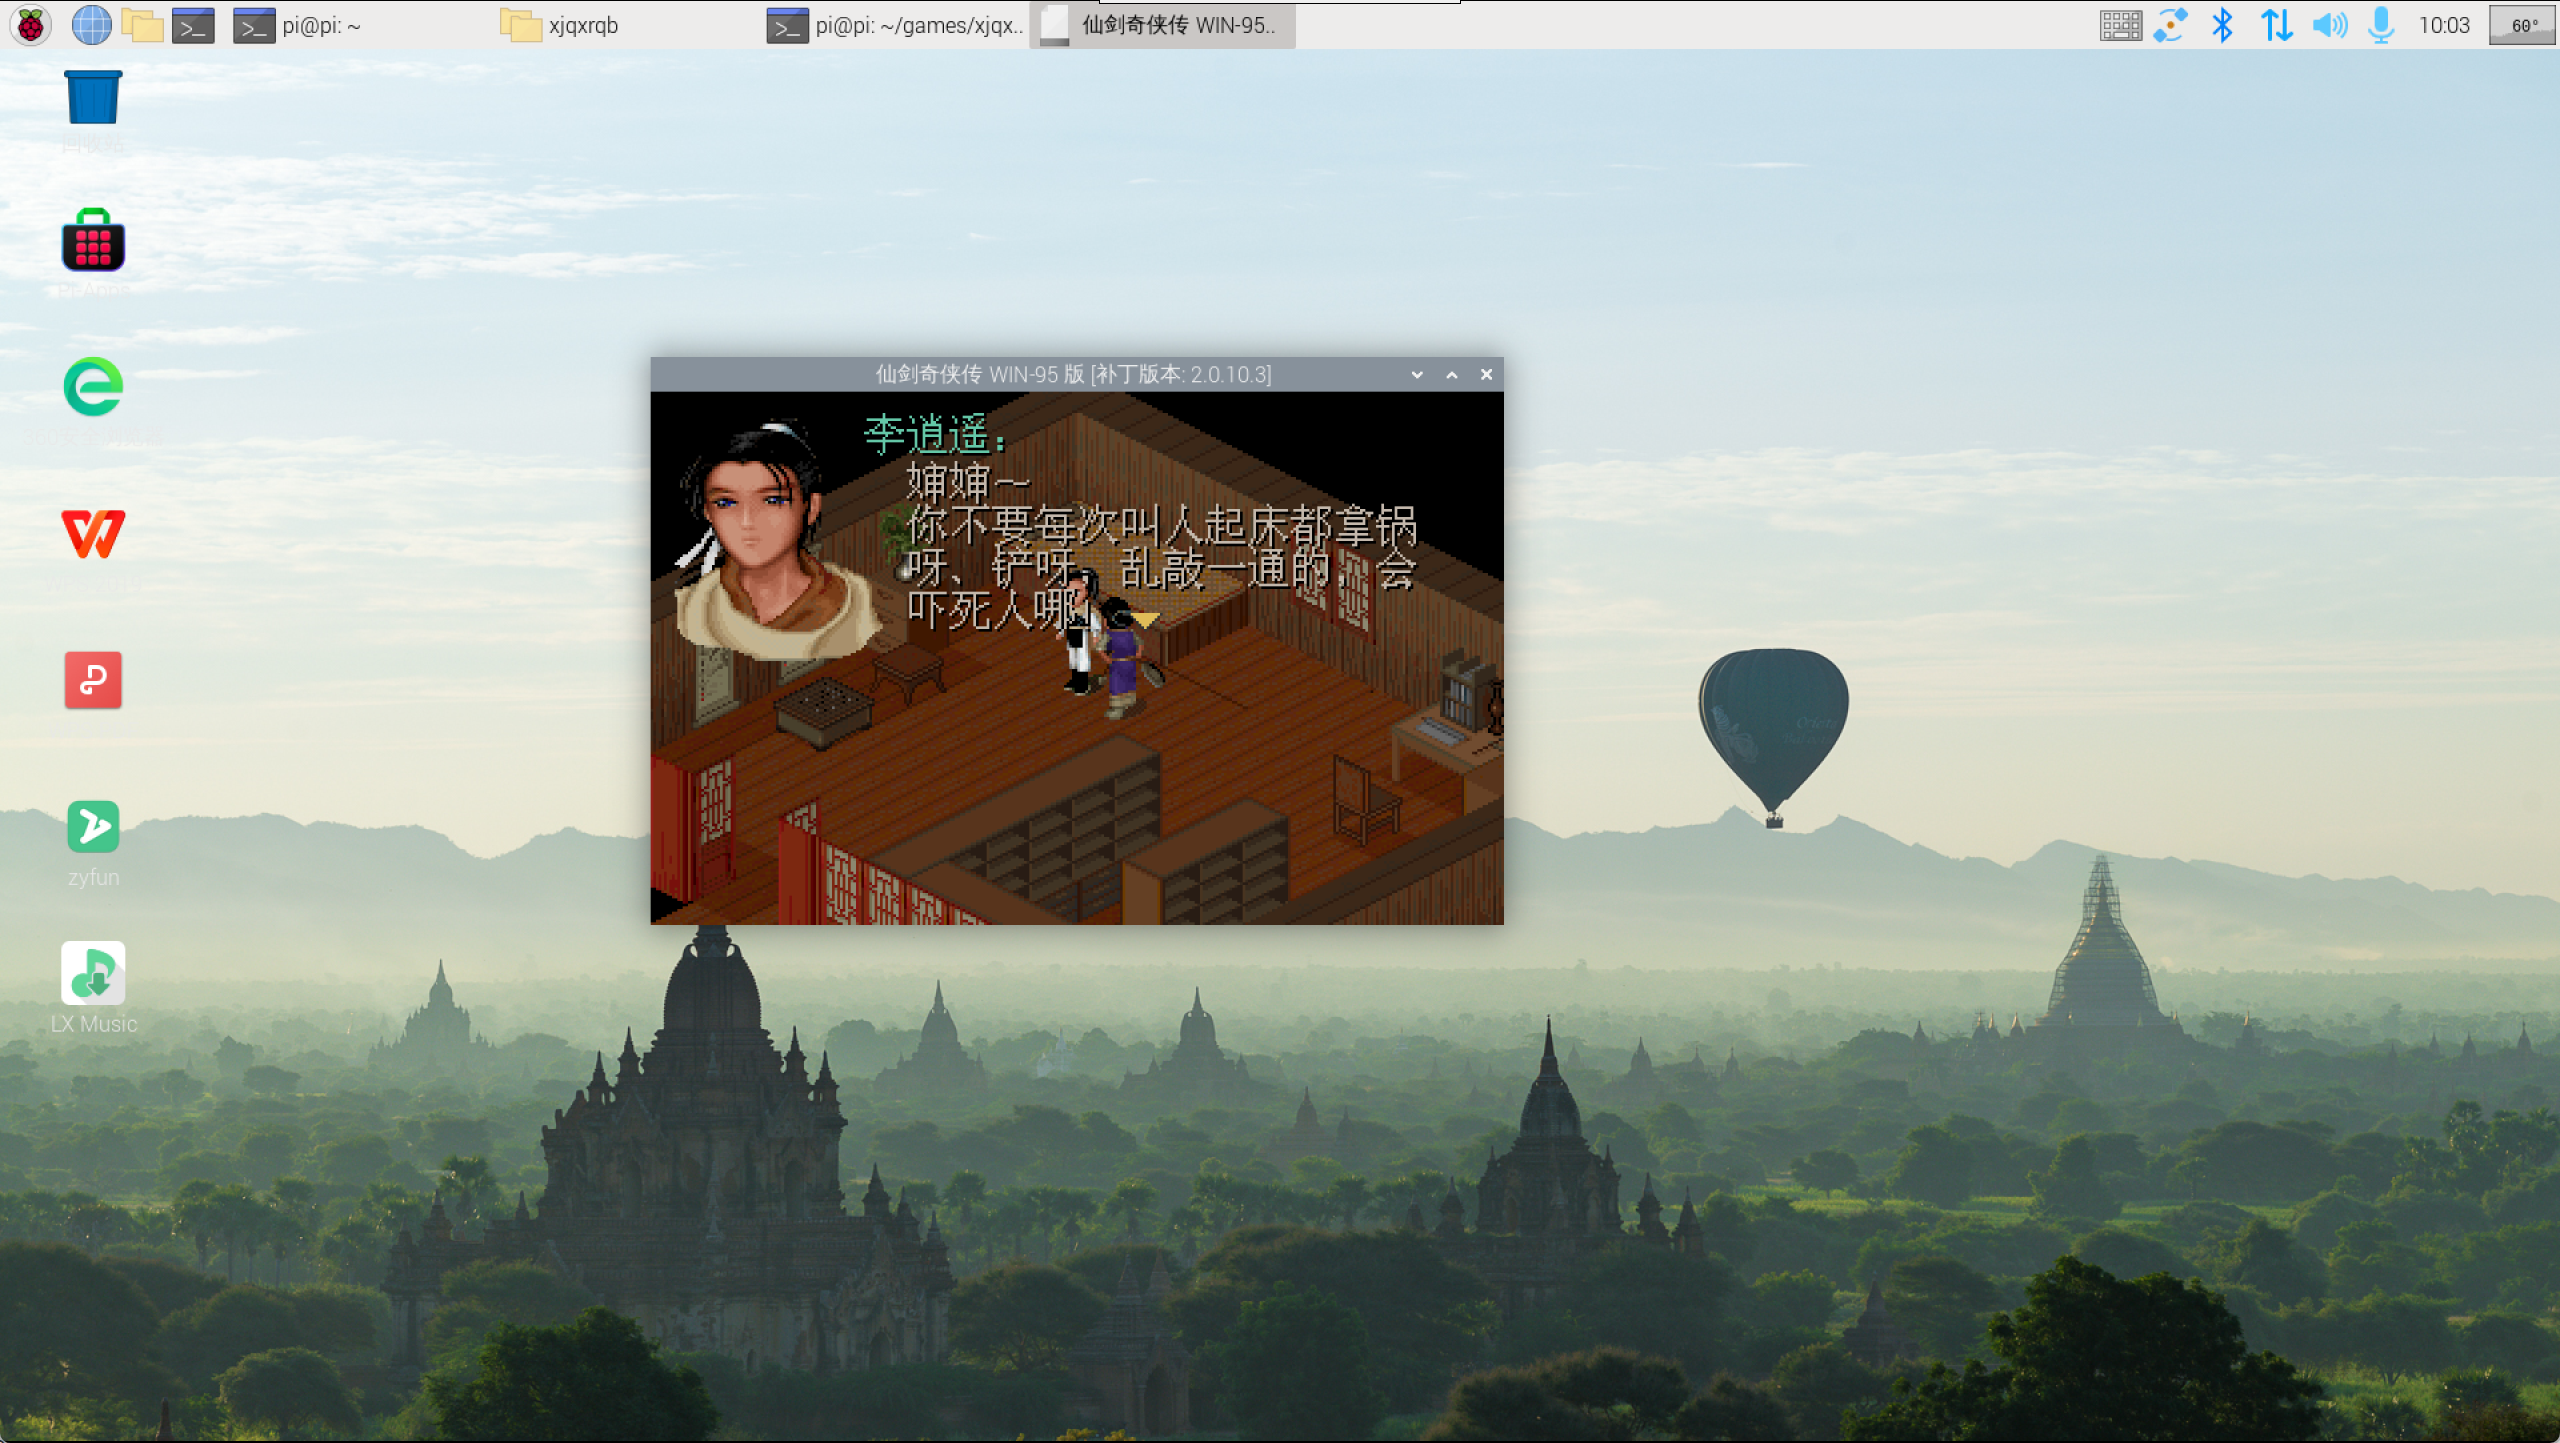The width and height of the screenshot is (2560, 1443).
Task: Launch the green e browser desktop icon
Action: 93,387
